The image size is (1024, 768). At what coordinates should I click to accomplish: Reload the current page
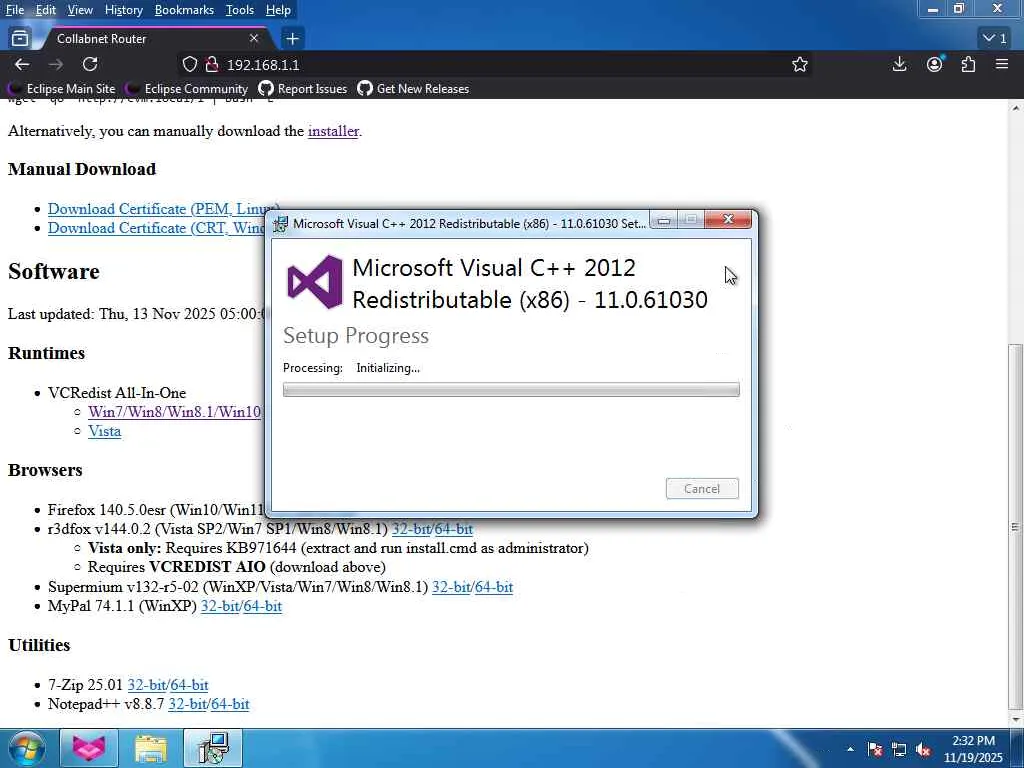click(90, 64)
